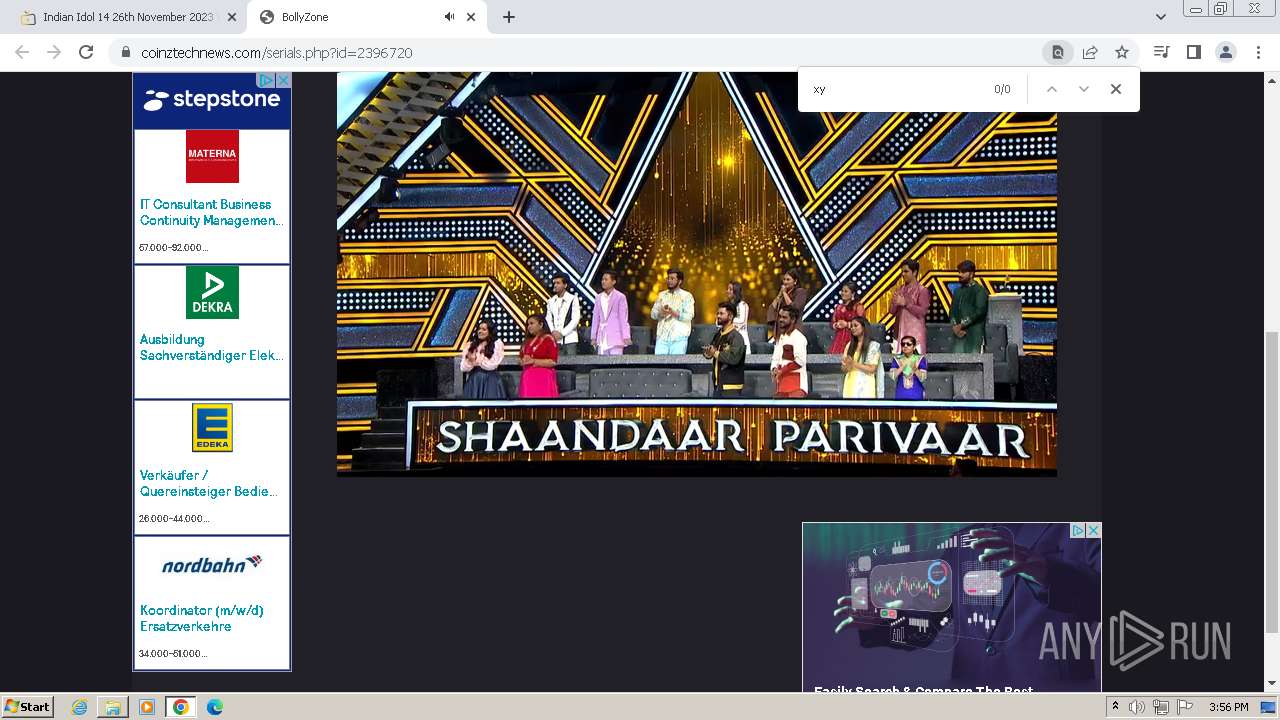This screenshot has height=720, width=1280.
Task: Click the 3:56 PM clock
Action: (1228, 707)
